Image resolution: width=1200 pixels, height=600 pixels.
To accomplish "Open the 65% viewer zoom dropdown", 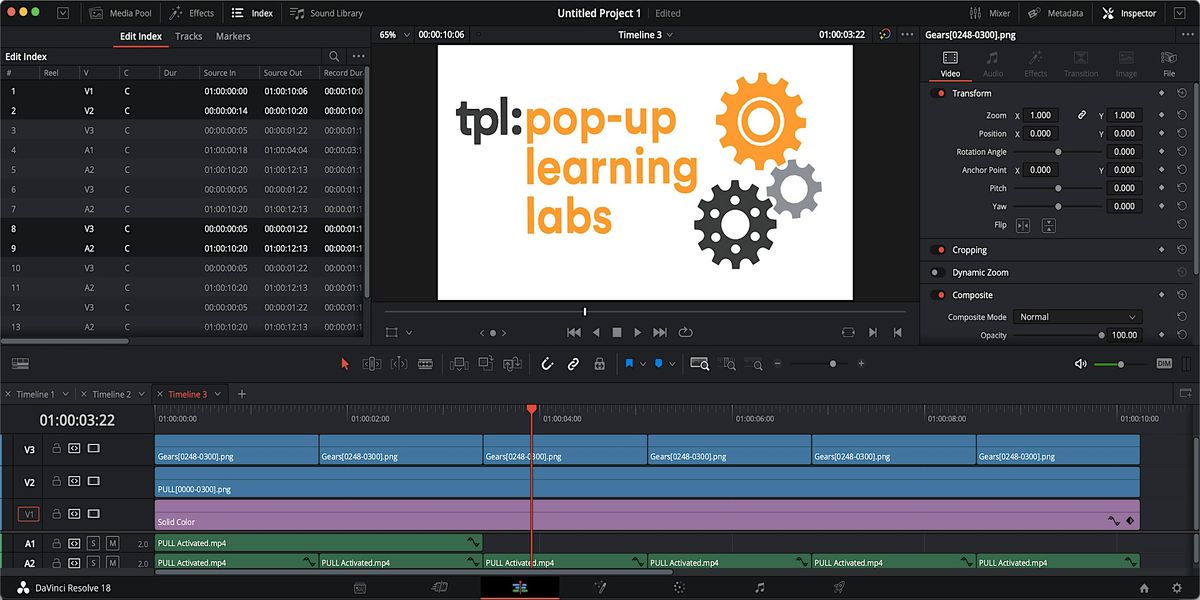I will (393, 34).
